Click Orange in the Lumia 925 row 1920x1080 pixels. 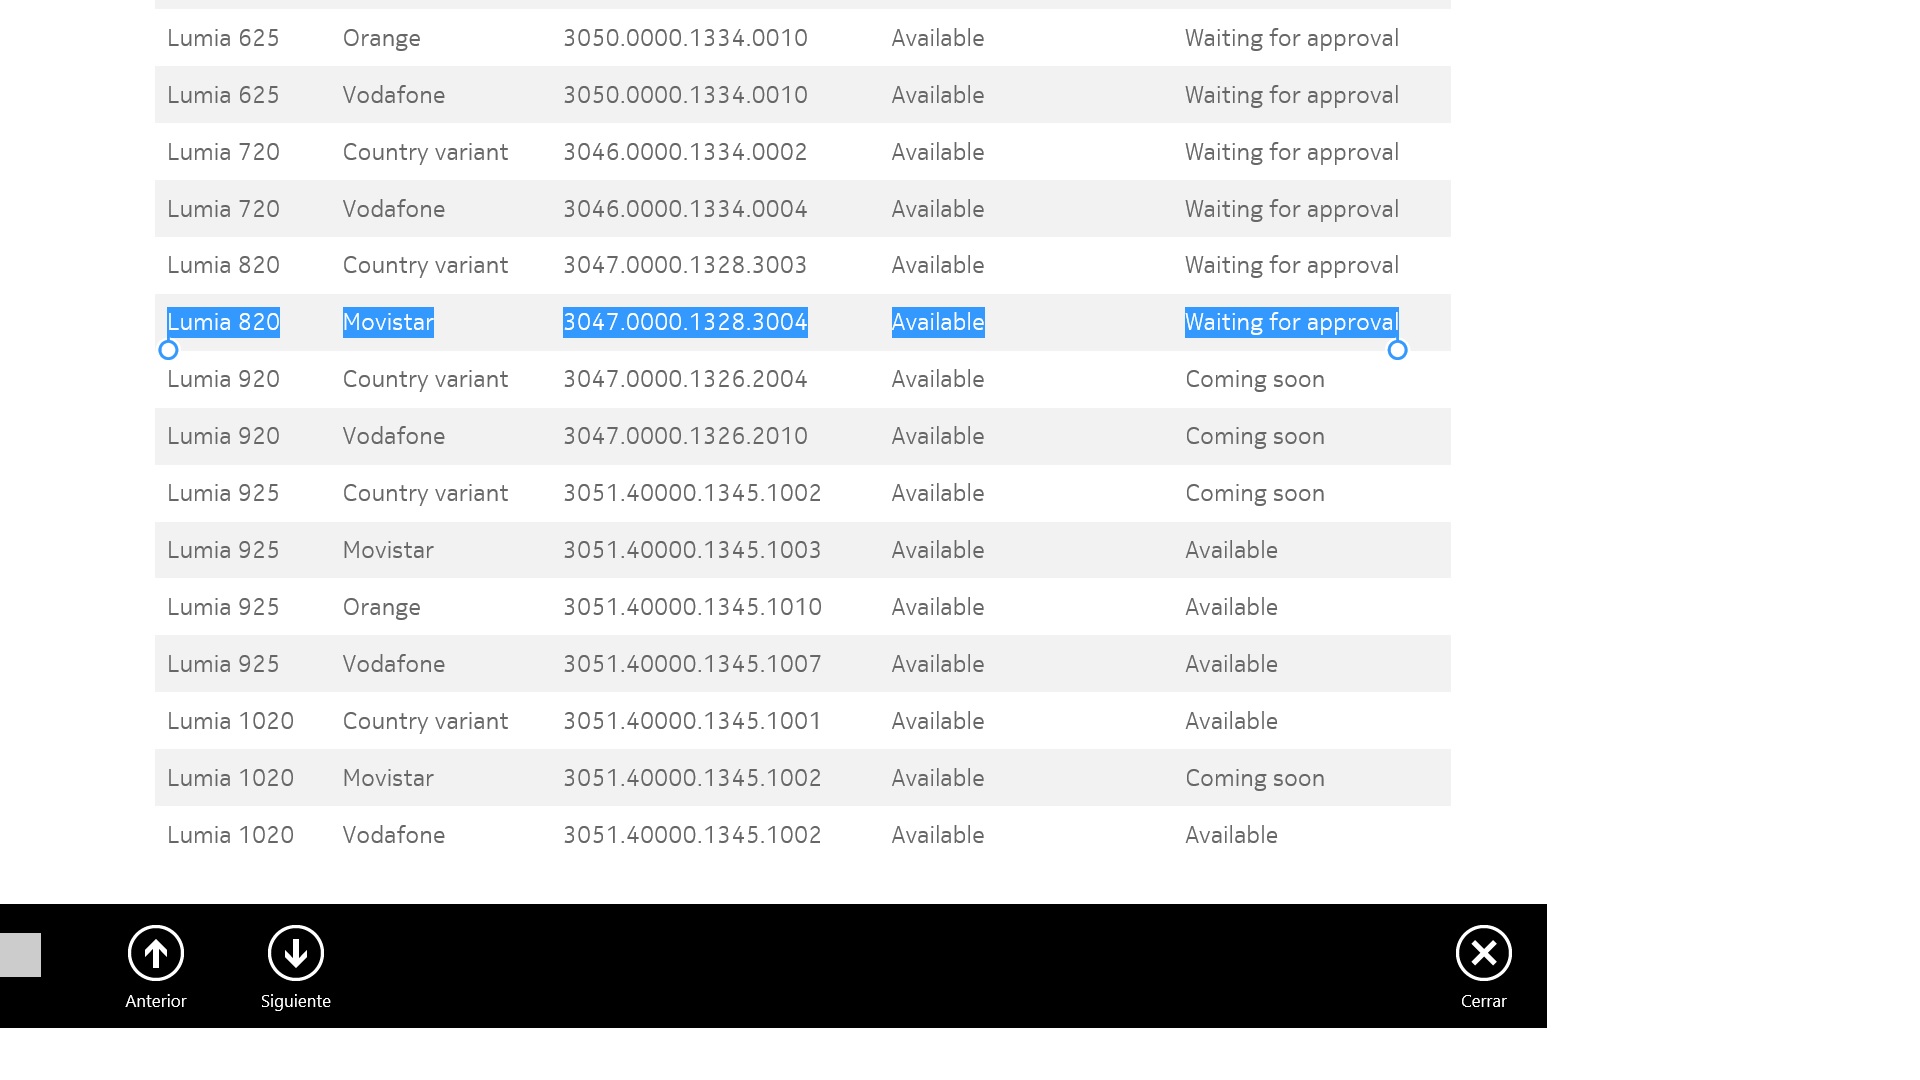381,607
